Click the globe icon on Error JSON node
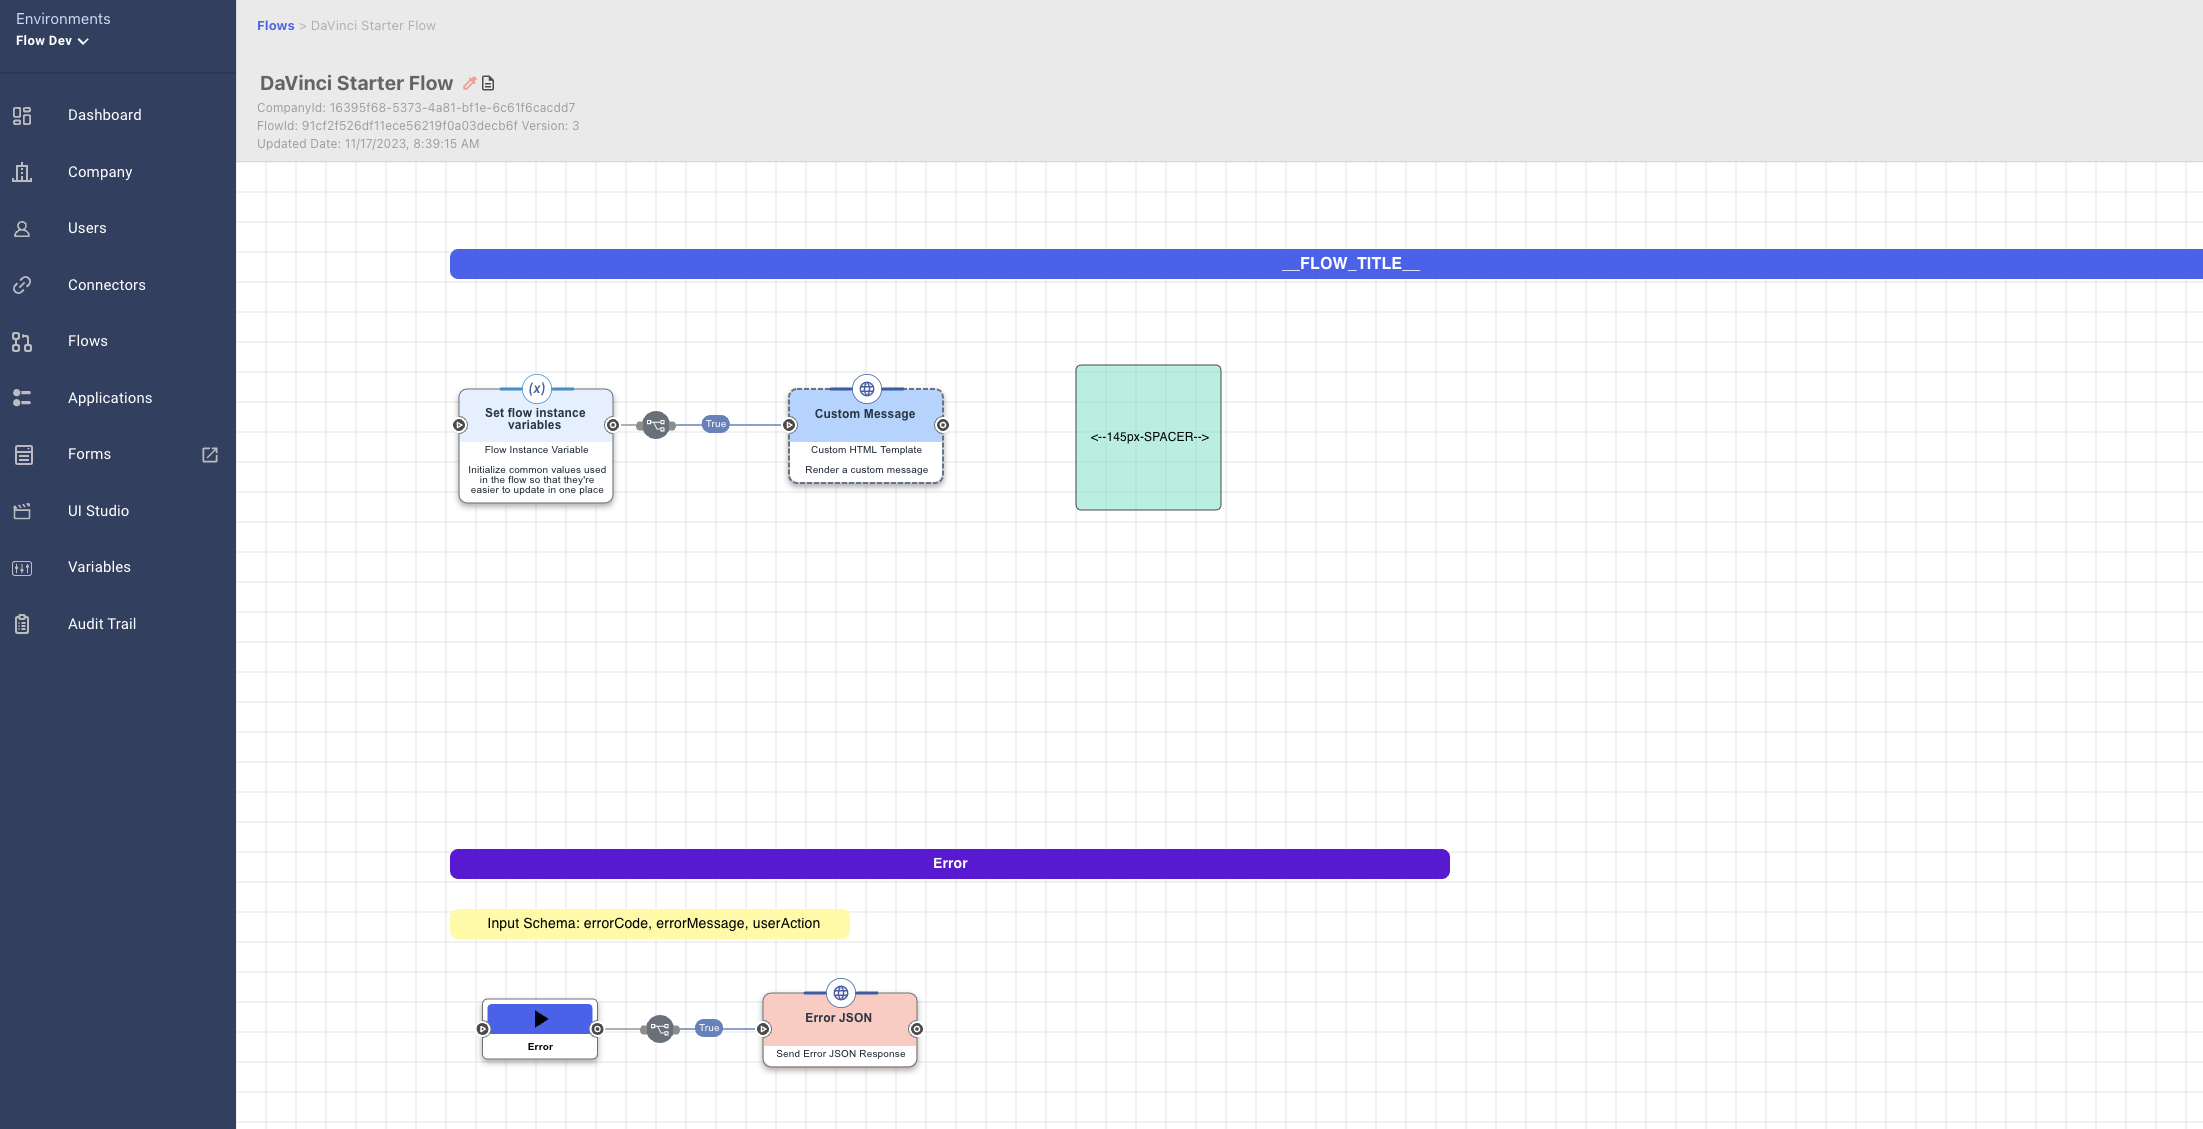 coord(841,993)
